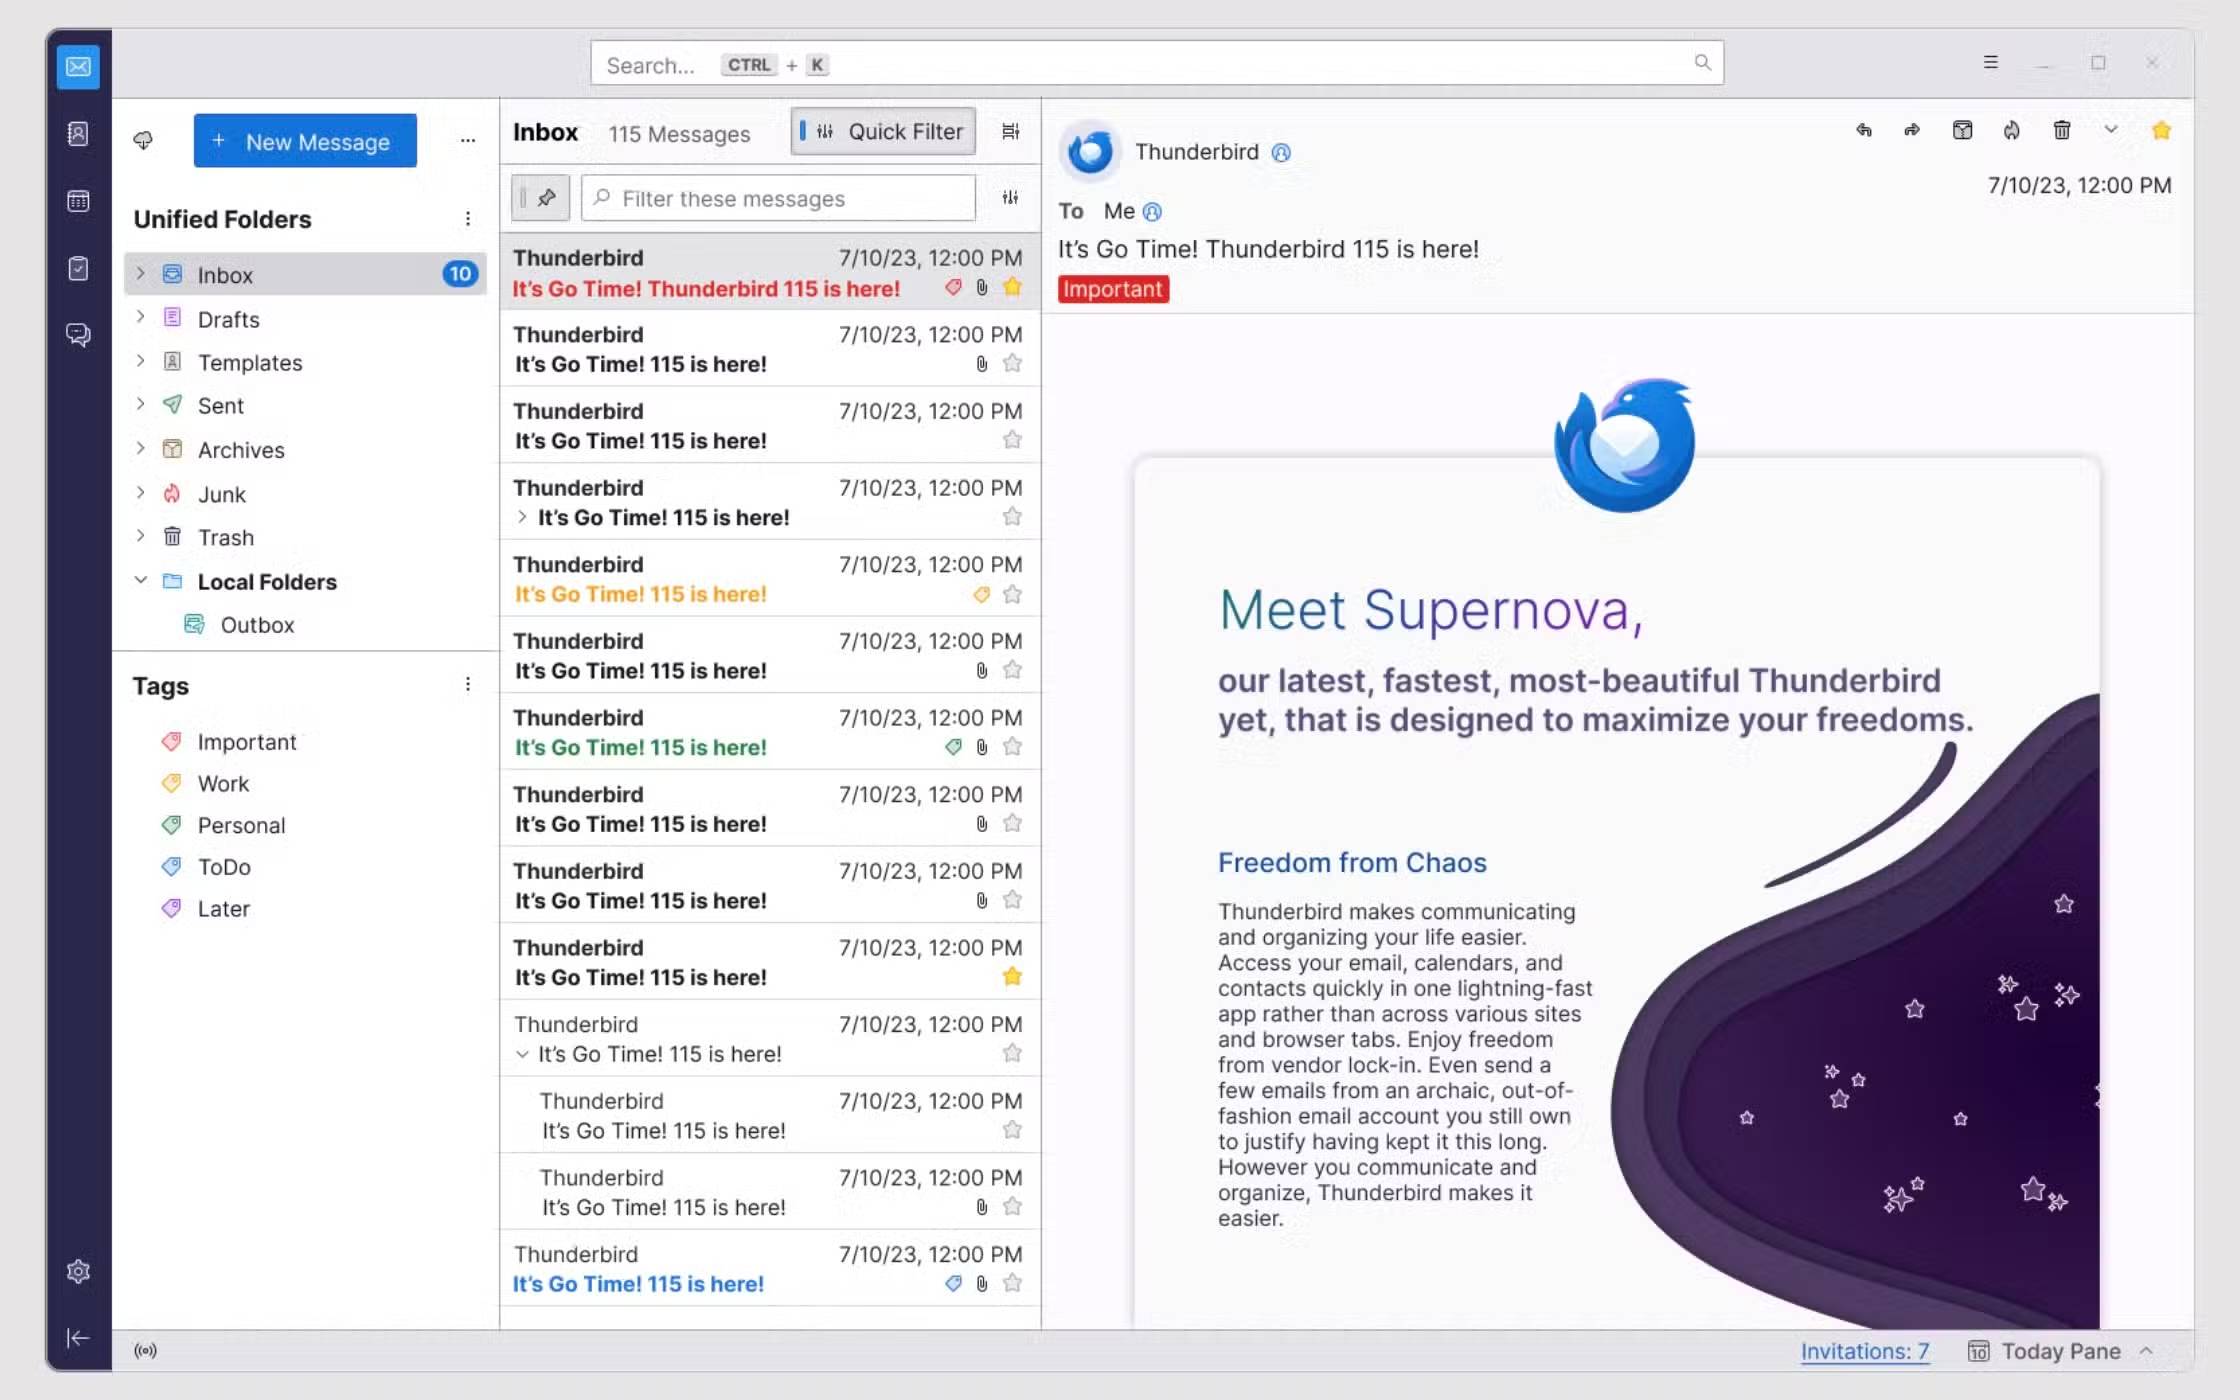
Task: Open Settings gear in the sidebar
Action: click(78, 1271)
